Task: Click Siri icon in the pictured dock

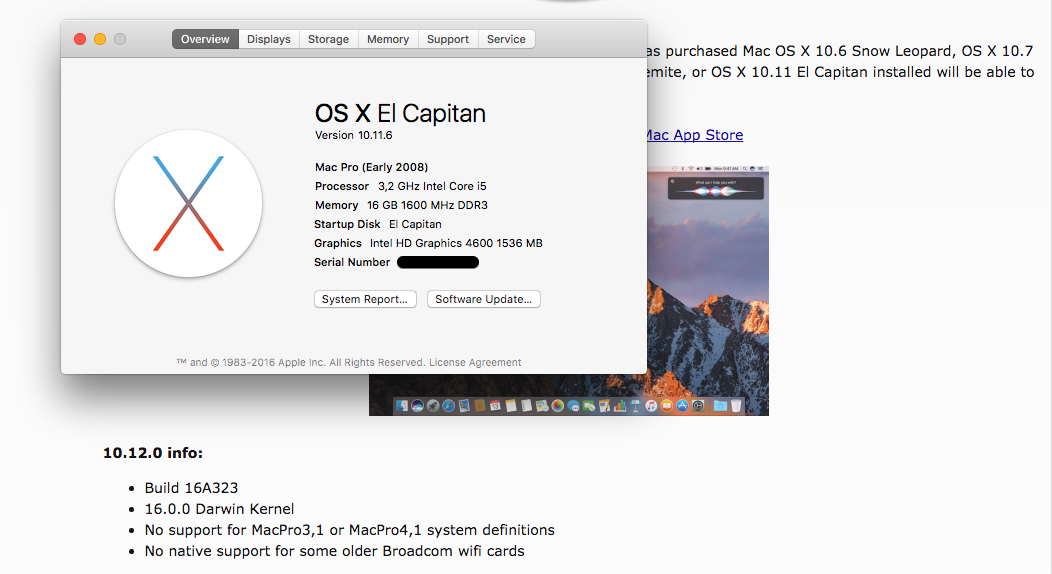Action: tap(417, 406)
